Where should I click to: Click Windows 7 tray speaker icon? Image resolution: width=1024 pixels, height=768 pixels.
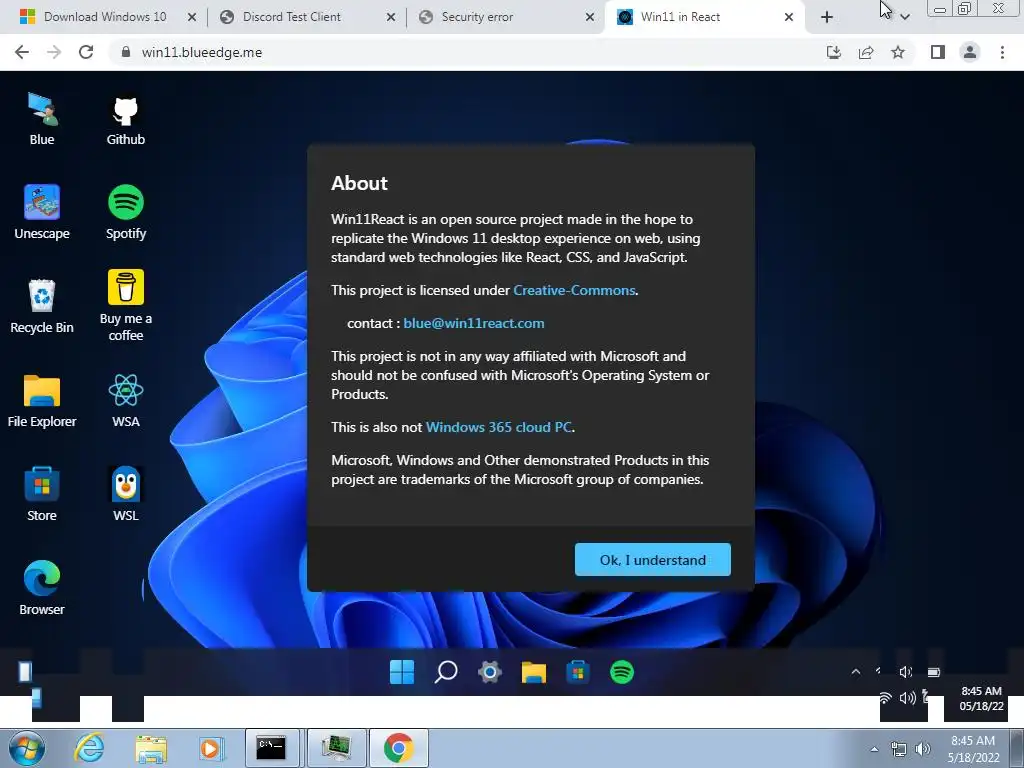[923, 749]
